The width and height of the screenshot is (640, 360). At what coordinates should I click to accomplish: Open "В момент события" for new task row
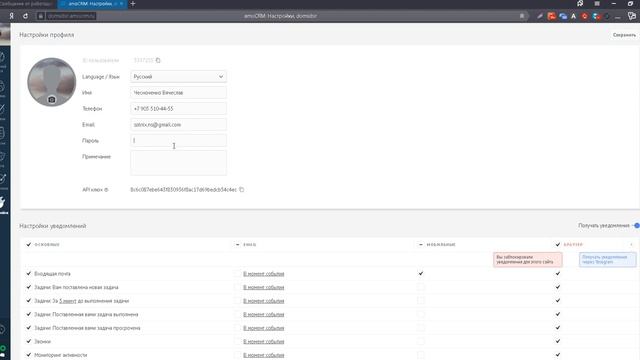[x=264, y=287]
